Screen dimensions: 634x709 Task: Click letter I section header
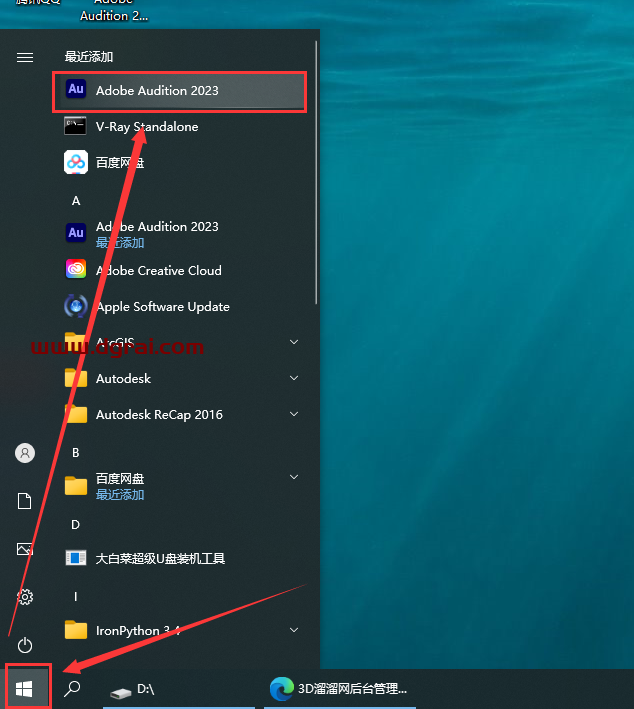point(76,597)
